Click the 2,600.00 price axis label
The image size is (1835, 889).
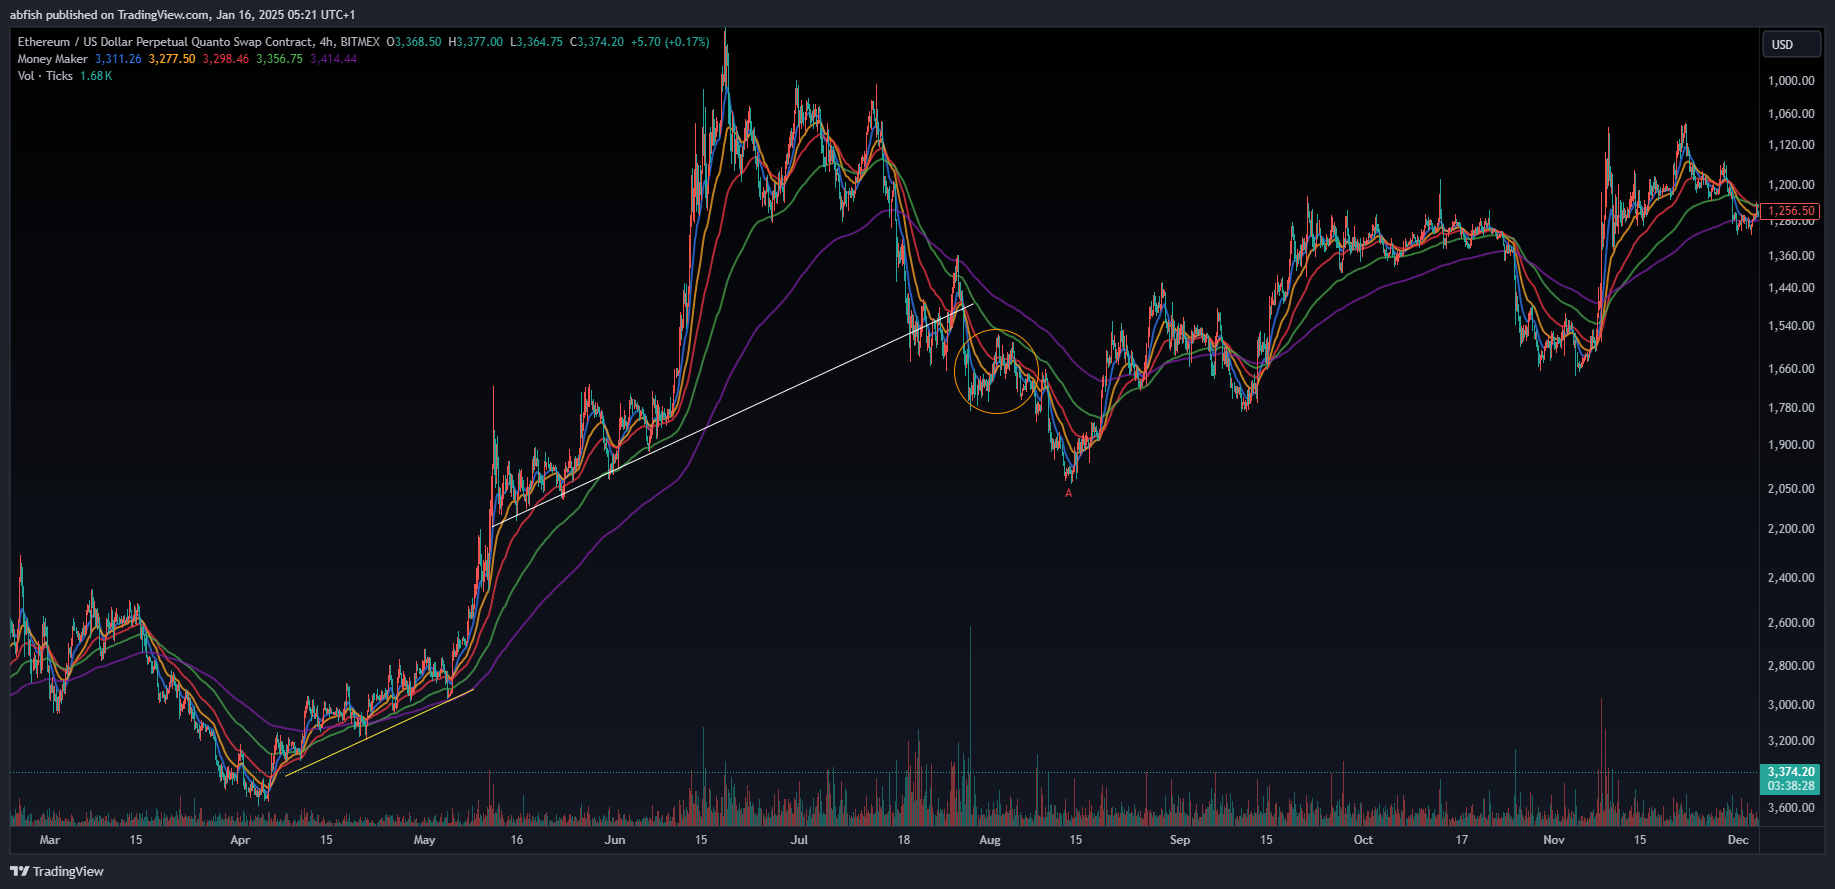[x=1791, y=623]
